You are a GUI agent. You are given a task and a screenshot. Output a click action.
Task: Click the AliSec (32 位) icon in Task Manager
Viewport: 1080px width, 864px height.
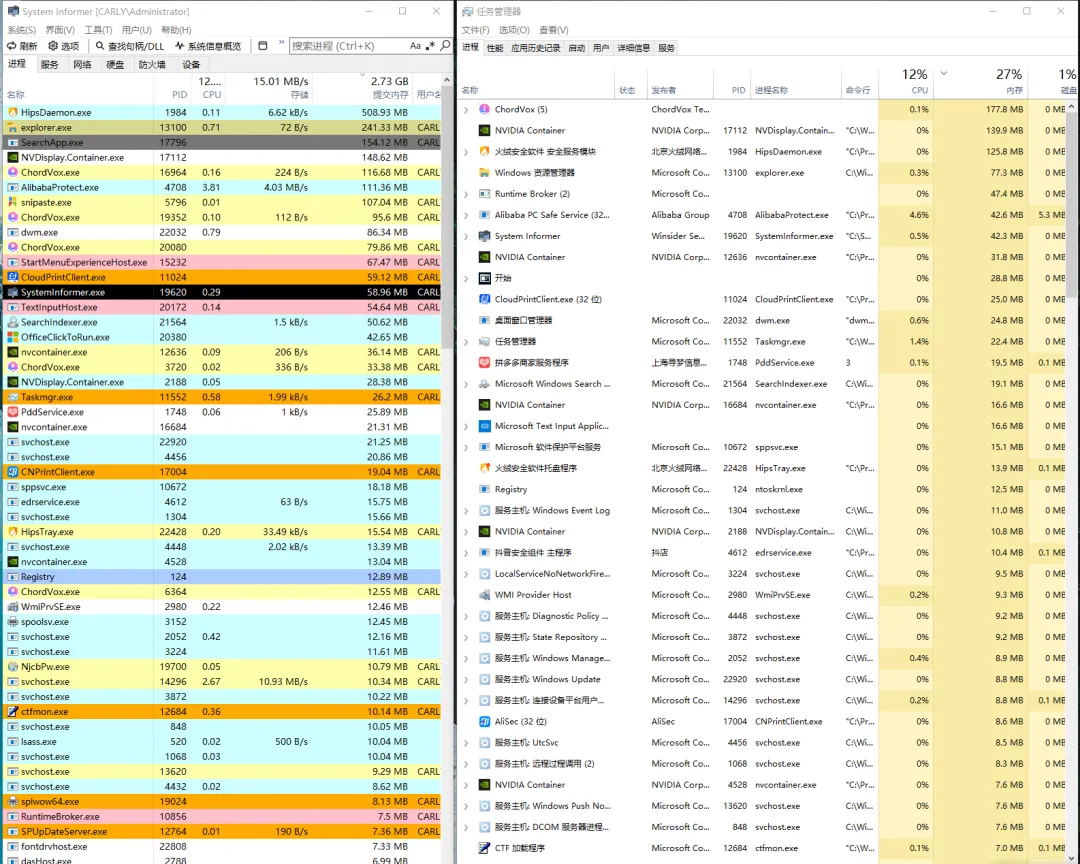click(x=484, y=721)
